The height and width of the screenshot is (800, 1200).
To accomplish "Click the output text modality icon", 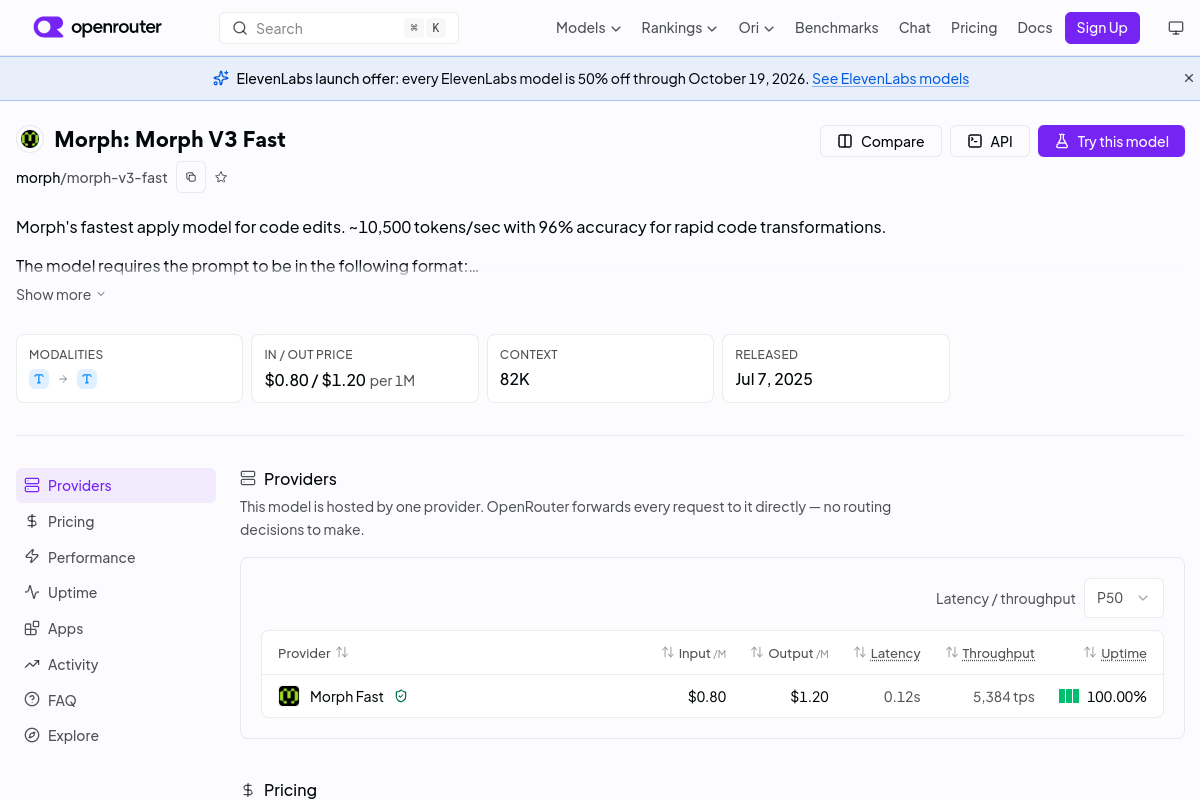I will pyautogui.click(x=87, y=379).
